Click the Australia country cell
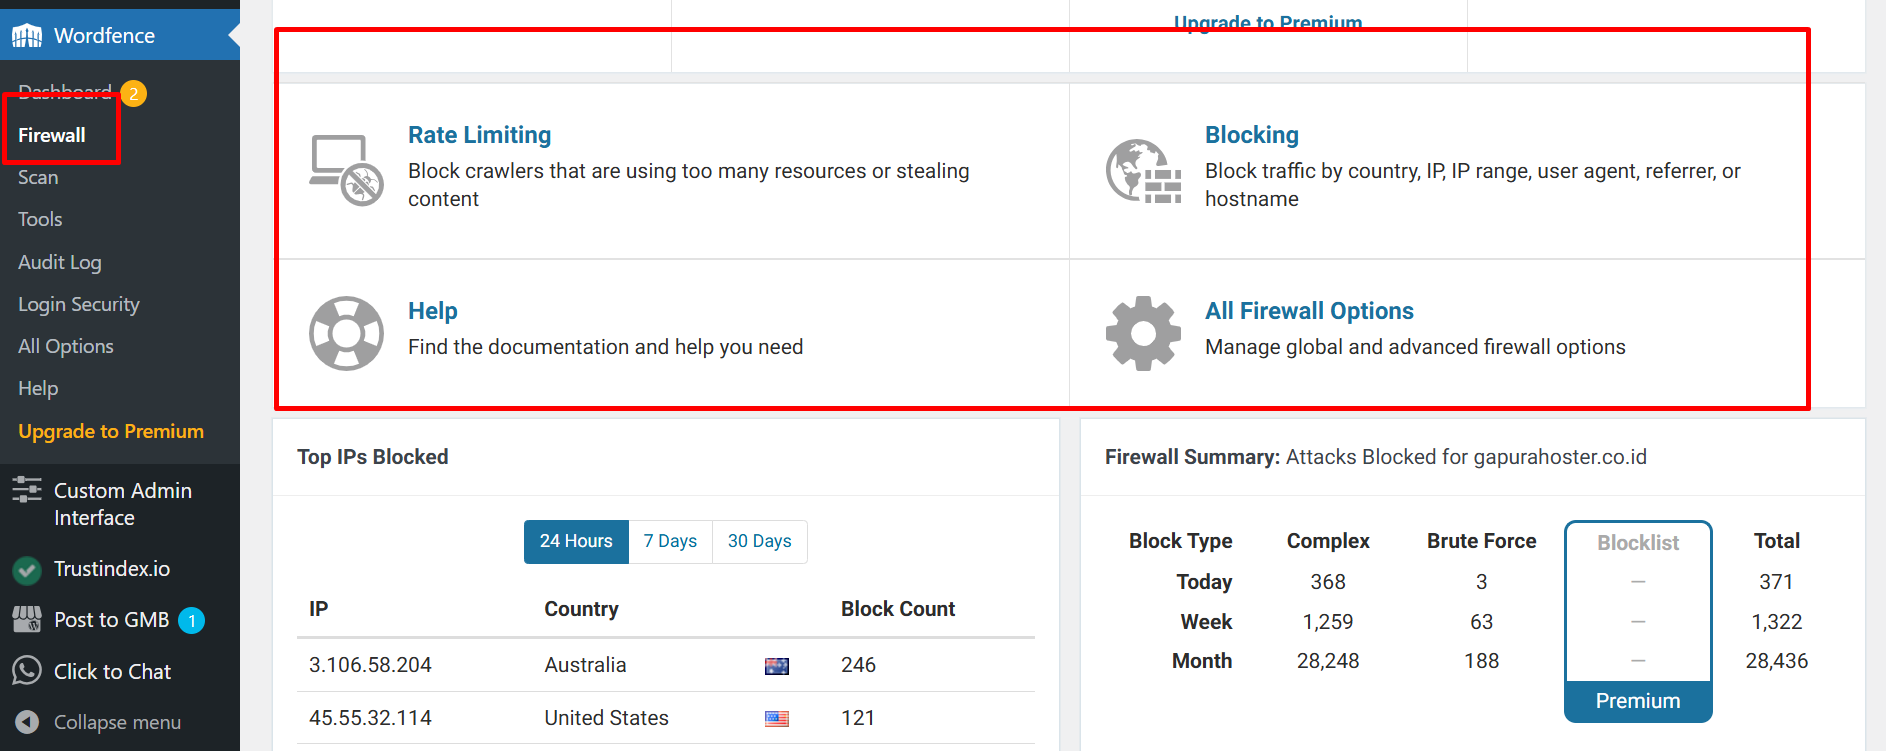Viewport: 1886px width, 751px height. (x=585, y=665)
